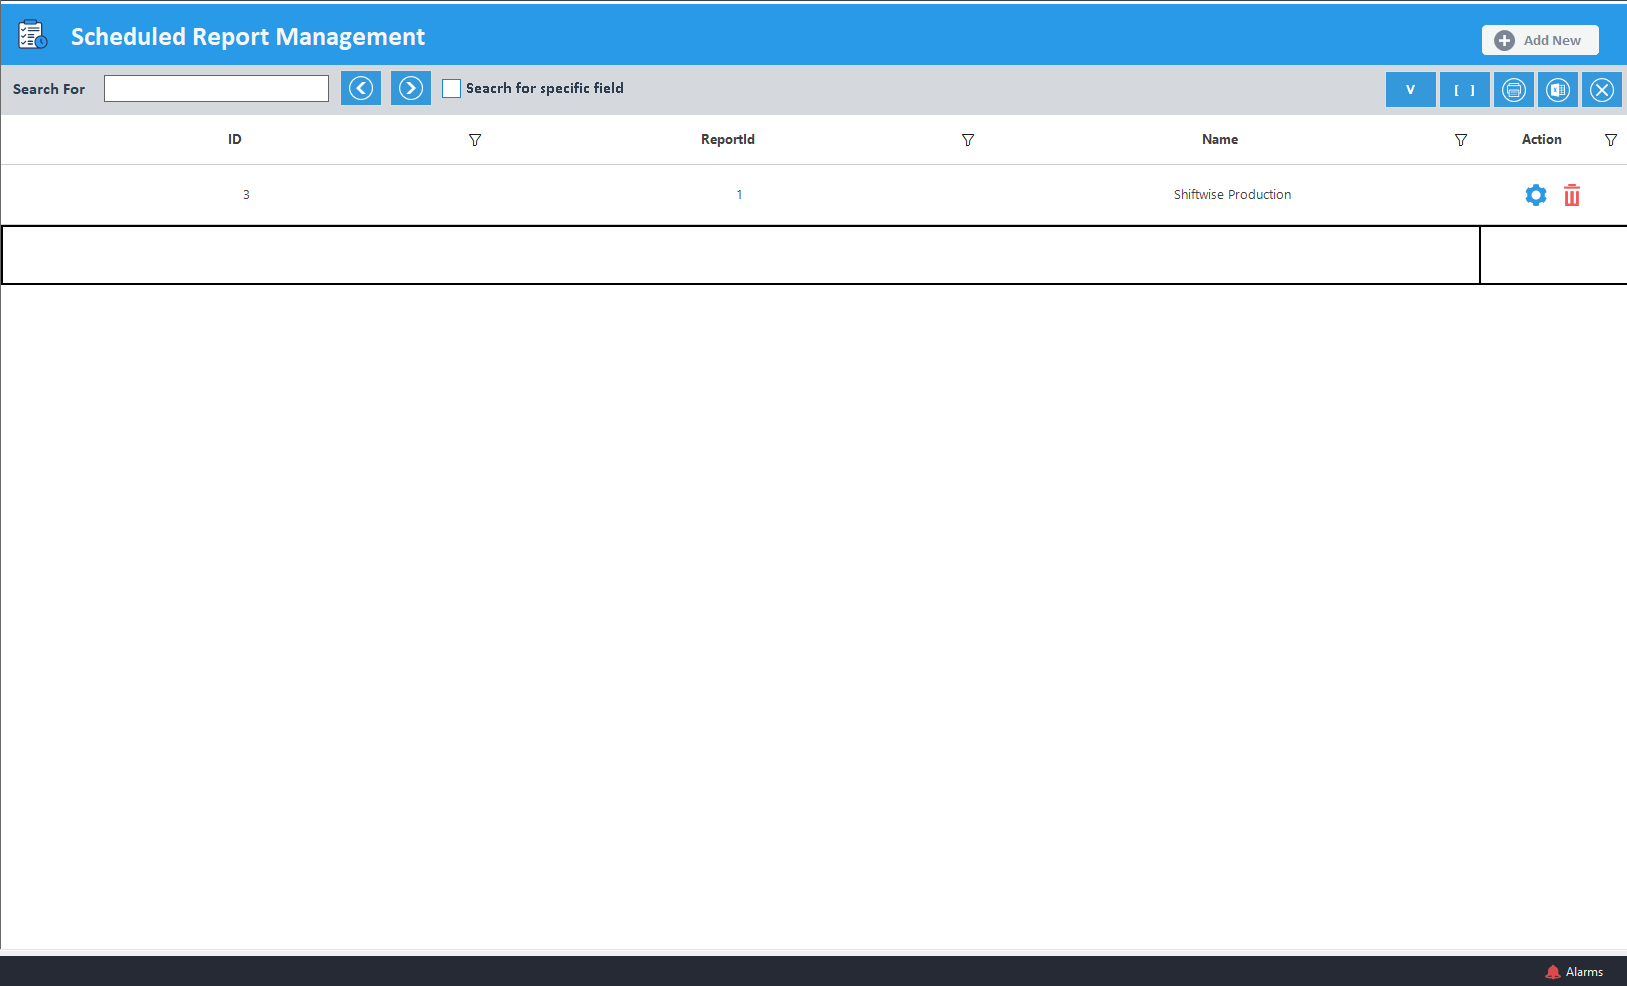Click the Scheduled Report clipboard icon
The height and width of the screenshot is (986, 1627).
point(33,35)
